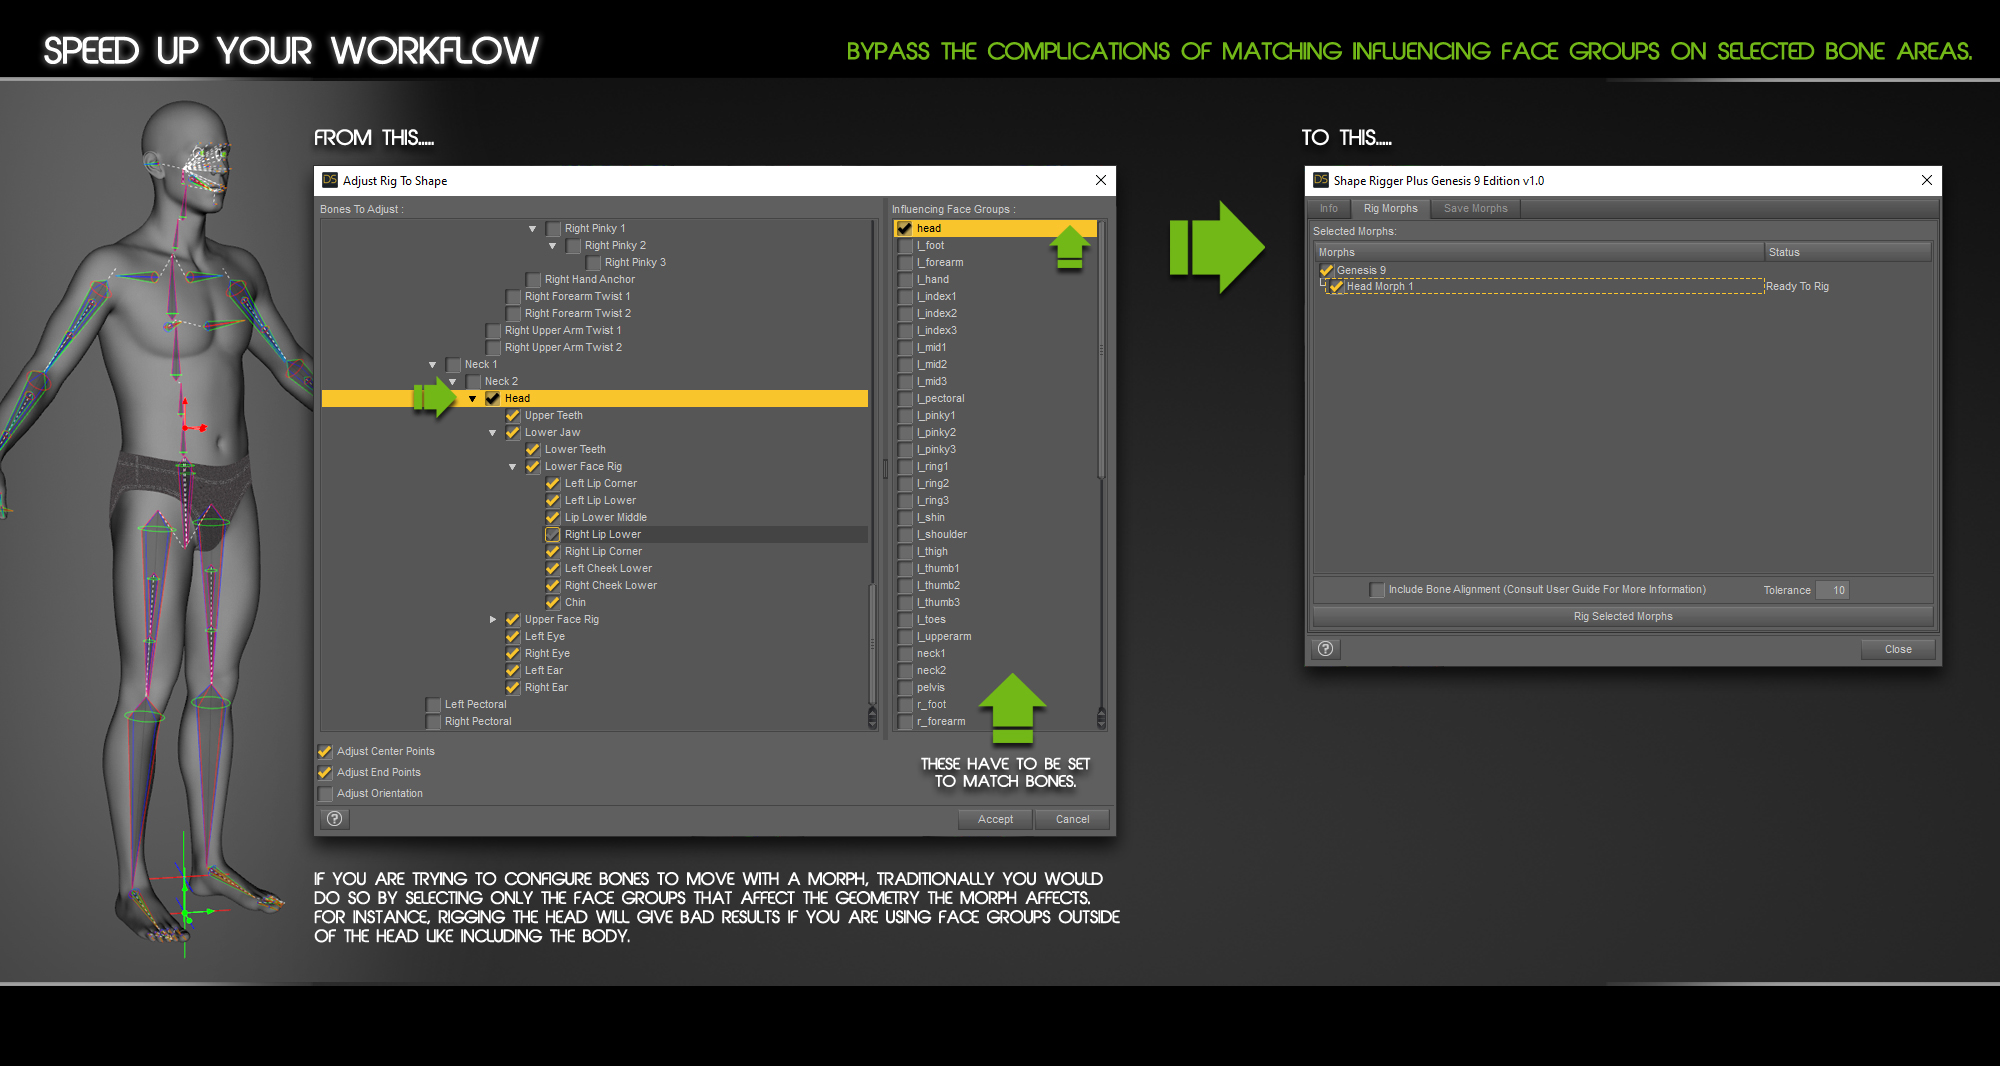The height and width of the screenshot is (1066, 2000).
Task: Toggle Include Bone Alignment checkbox
Action: pyautogui.click(x=1377, y=590)
